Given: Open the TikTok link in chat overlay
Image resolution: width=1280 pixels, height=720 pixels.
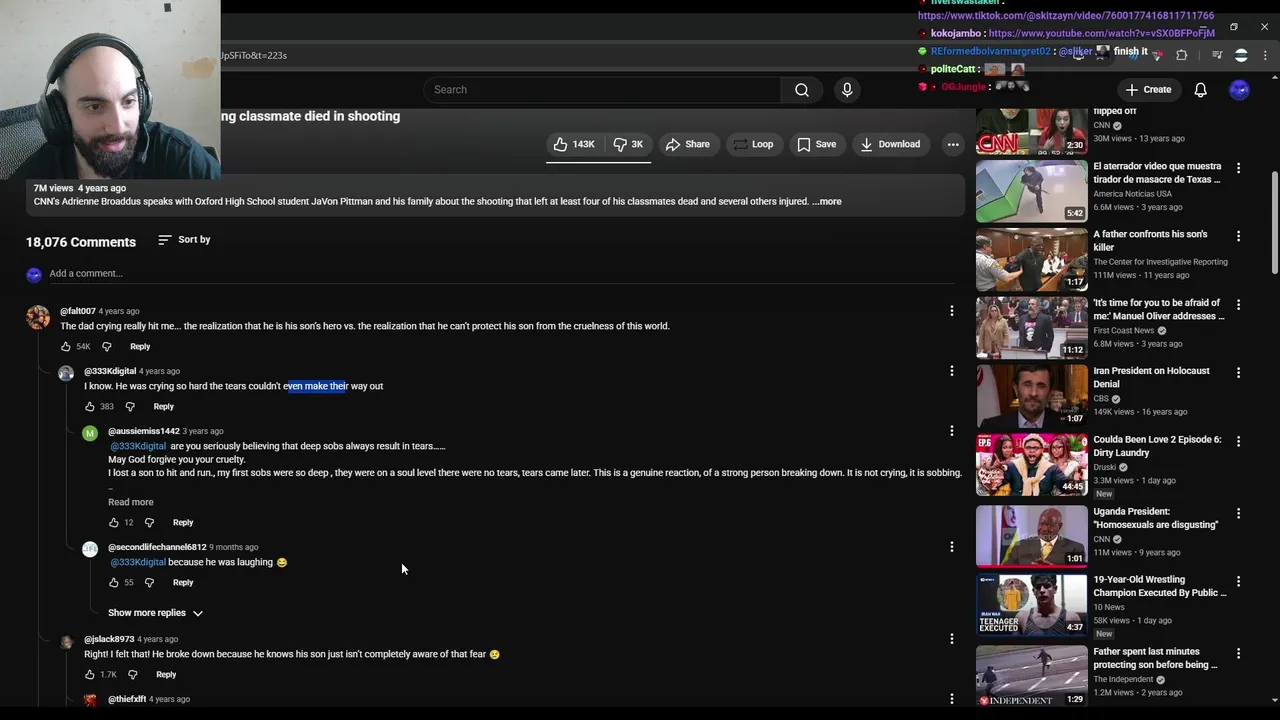Looking at the screenshot, I should click(x=1066, y=16).
